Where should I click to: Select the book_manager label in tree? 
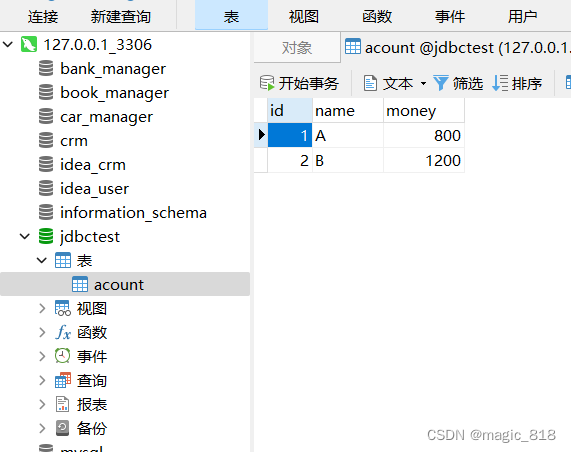tap(114, 93)
